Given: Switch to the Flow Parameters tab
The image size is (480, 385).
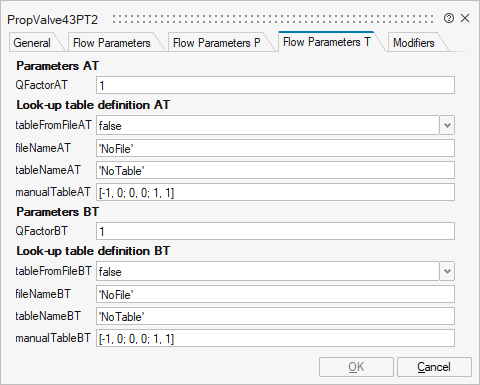Looking at the screenshot, I should [112, 43].
